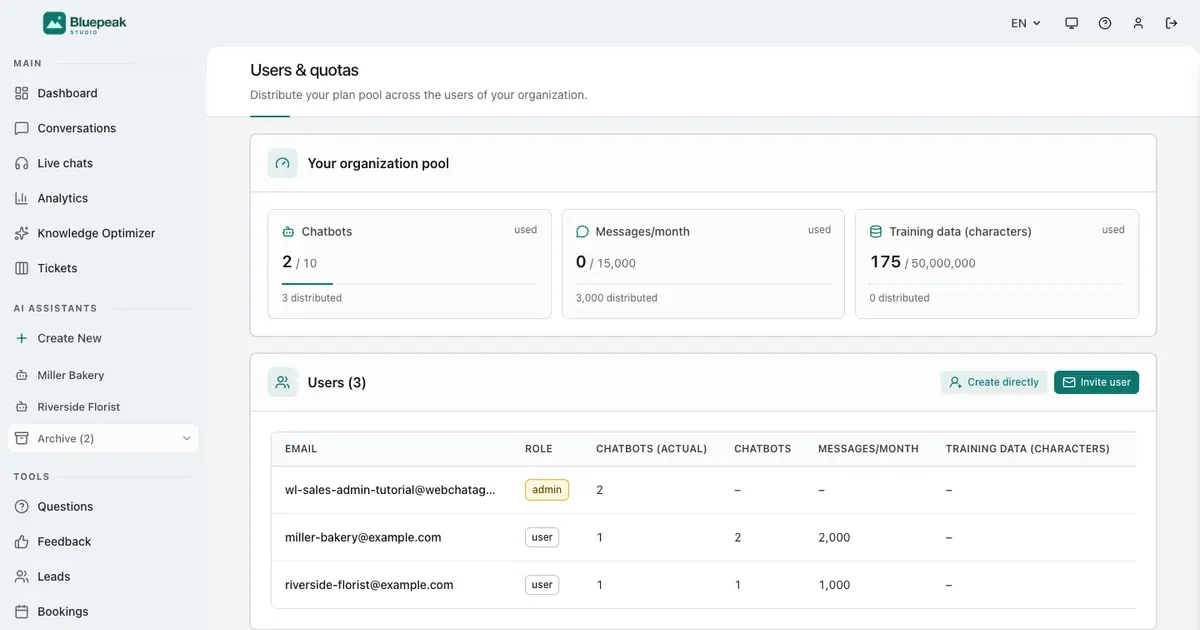Screen dimensions: 1200x630
Task: Click the CHATBOTS (ACTUAL) column header
Action: (x=651, y=449)
